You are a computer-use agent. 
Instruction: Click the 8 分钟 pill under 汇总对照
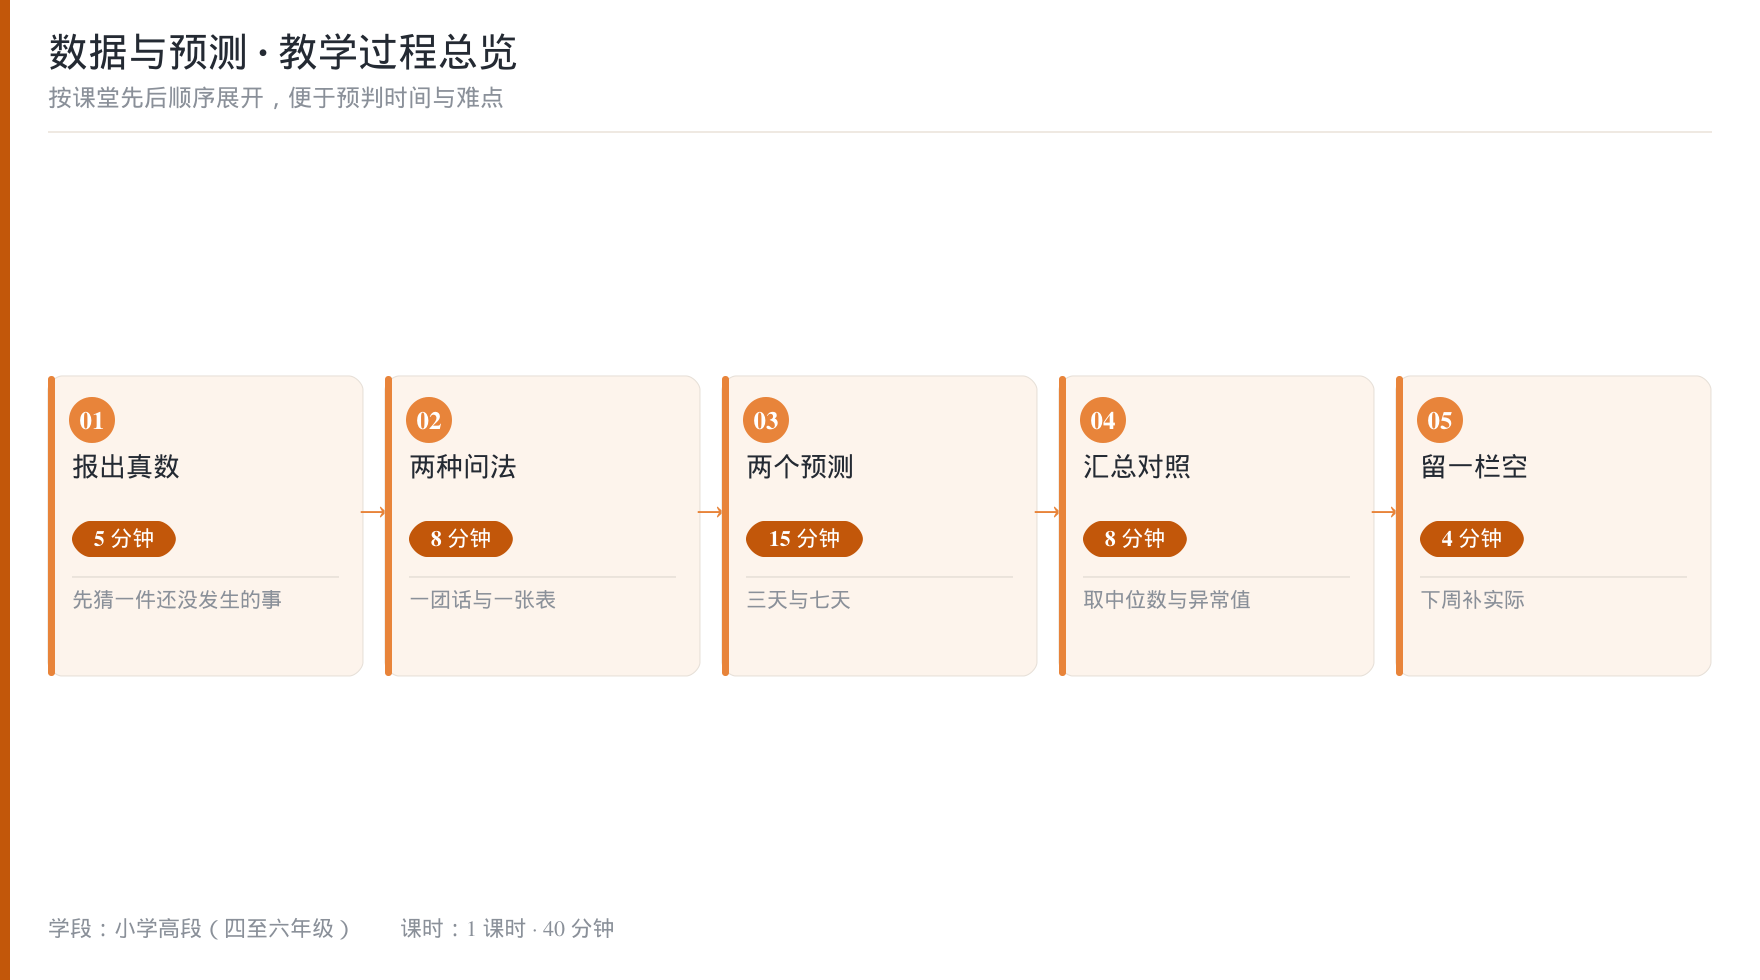(1135, 539)
